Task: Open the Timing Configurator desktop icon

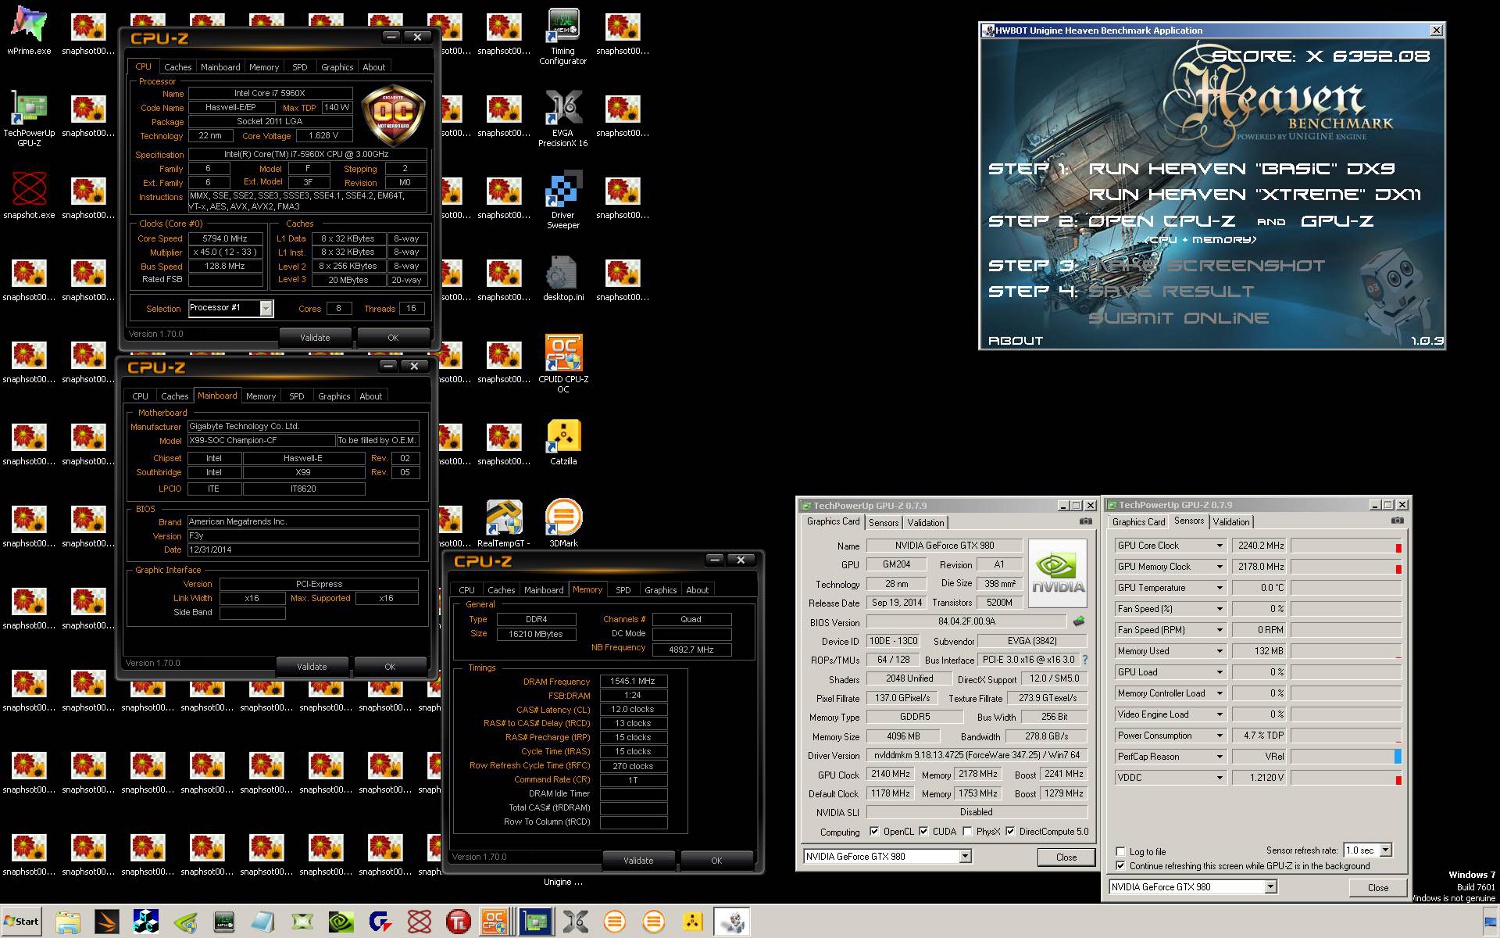Action: point(563,37)
